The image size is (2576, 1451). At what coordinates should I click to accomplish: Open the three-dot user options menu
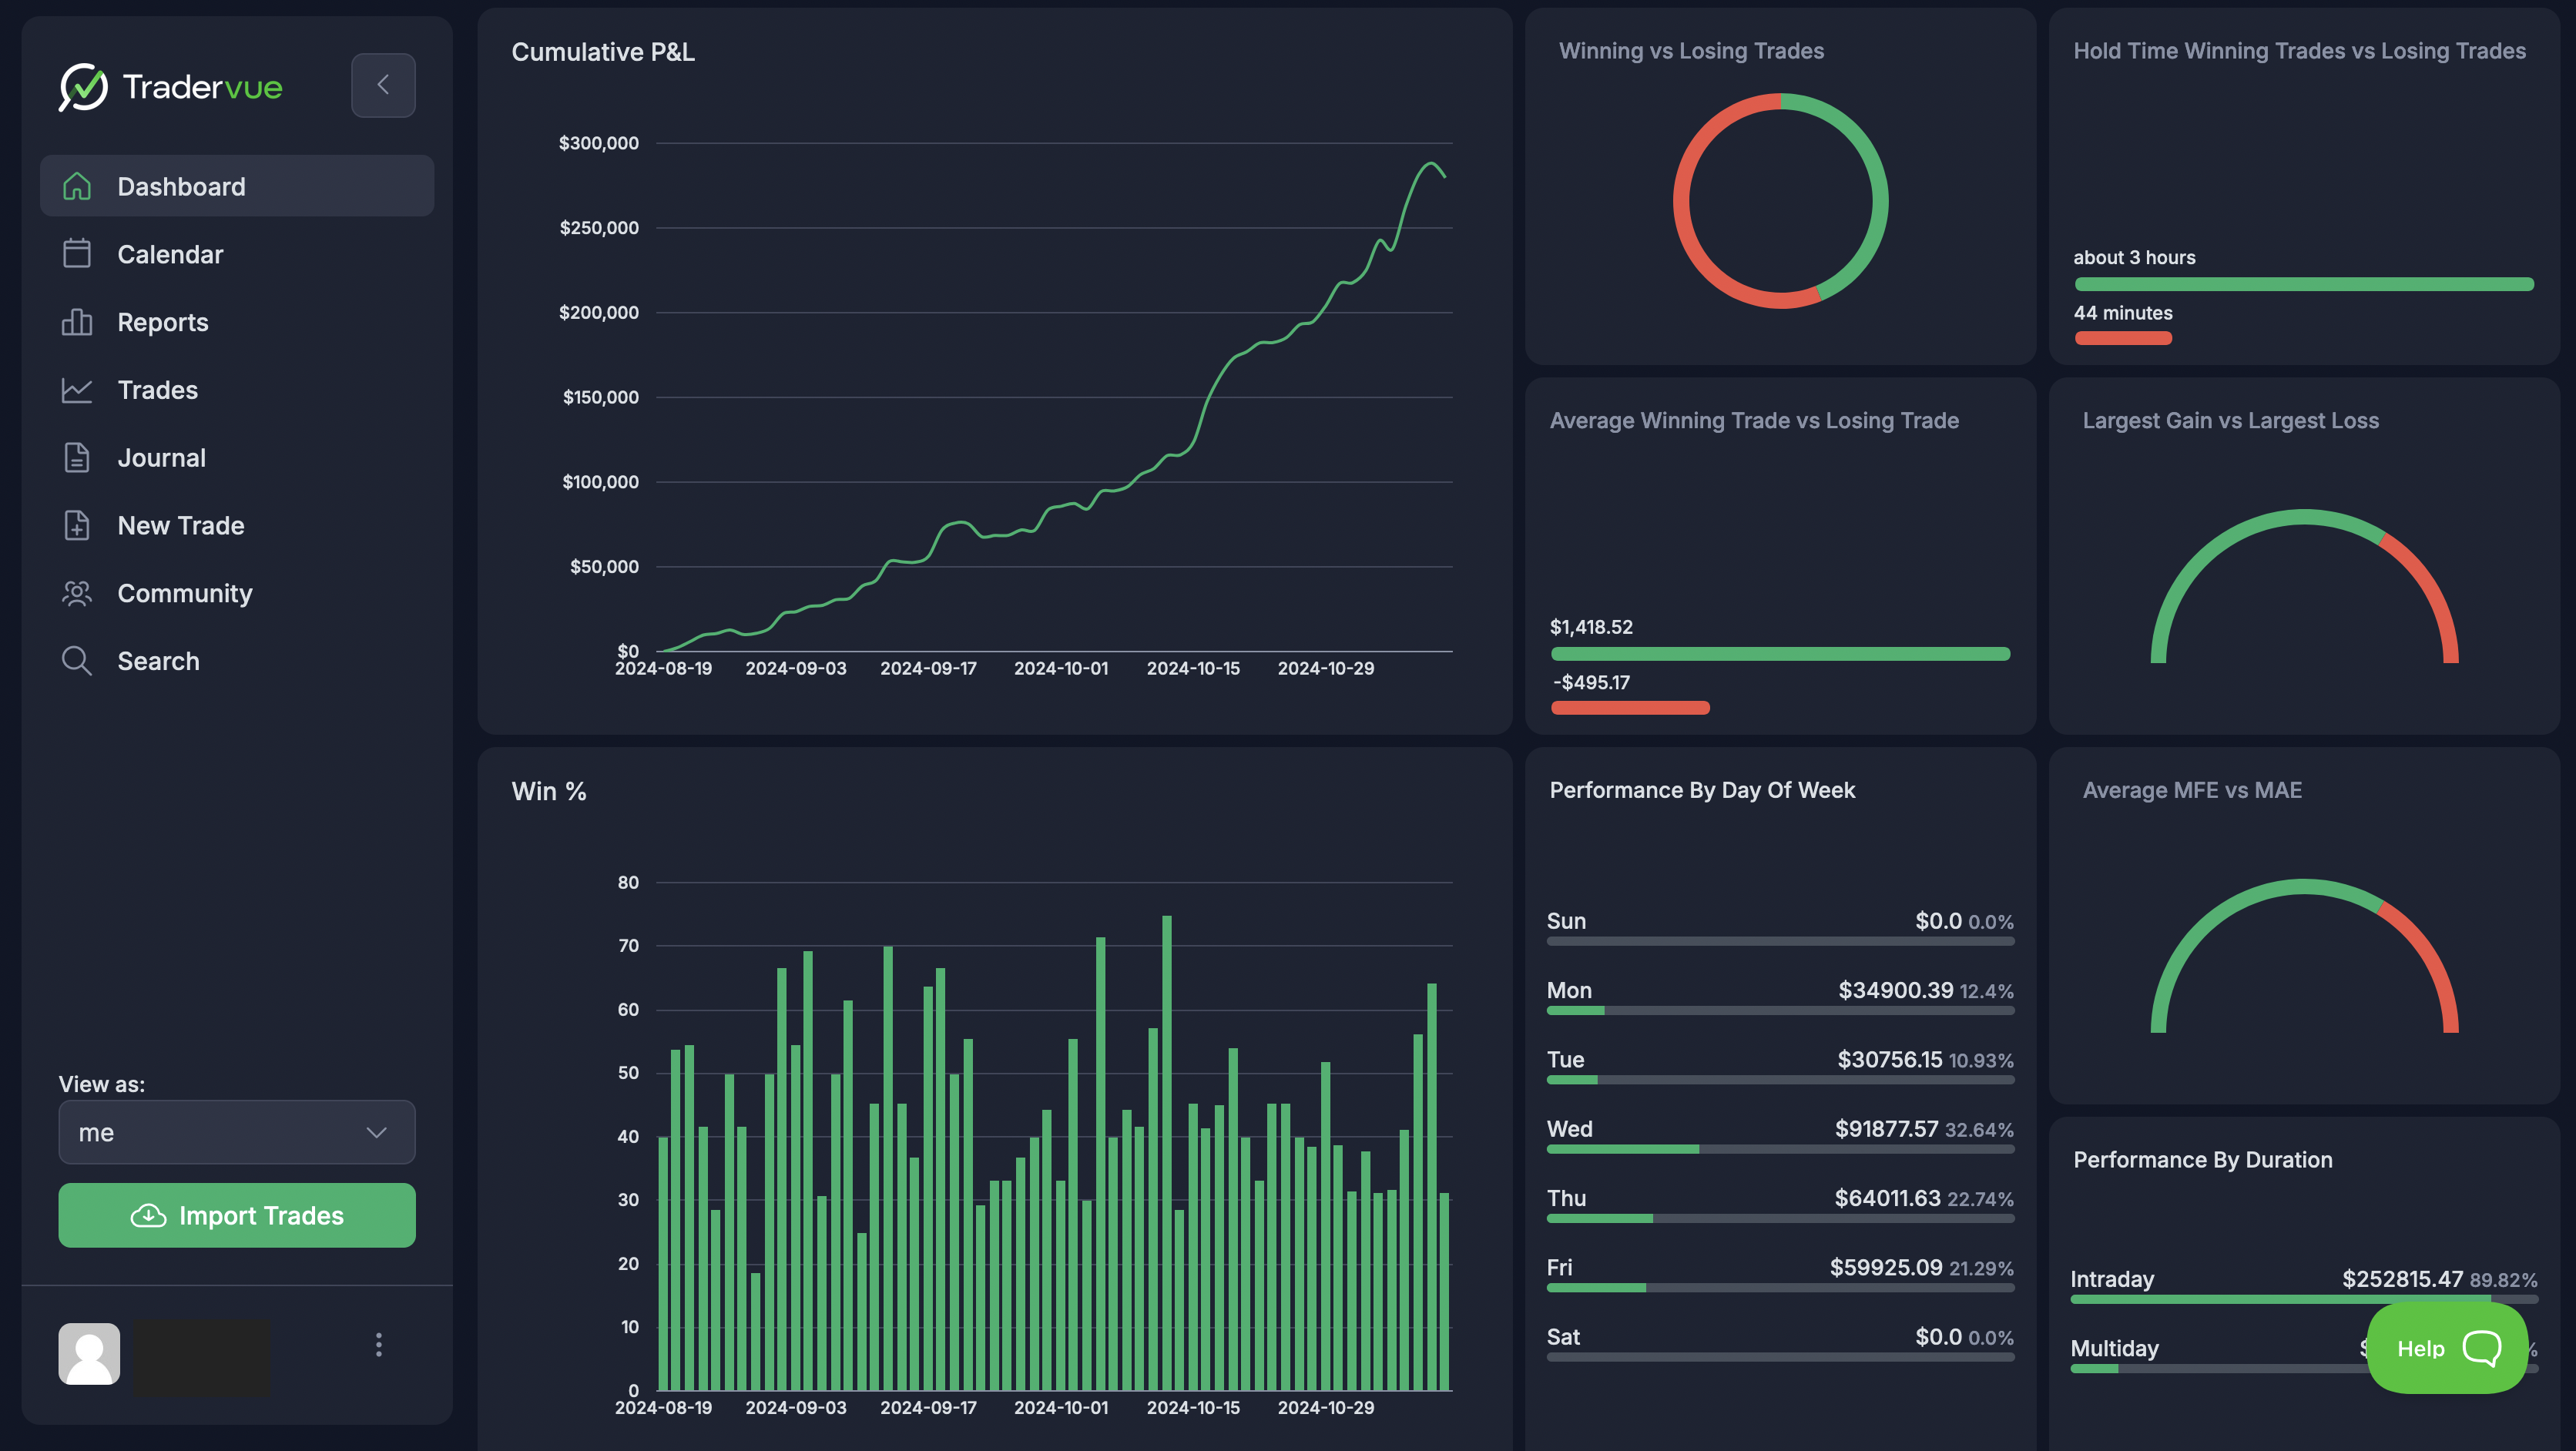pyautogui.click(x=378, y=1345)
